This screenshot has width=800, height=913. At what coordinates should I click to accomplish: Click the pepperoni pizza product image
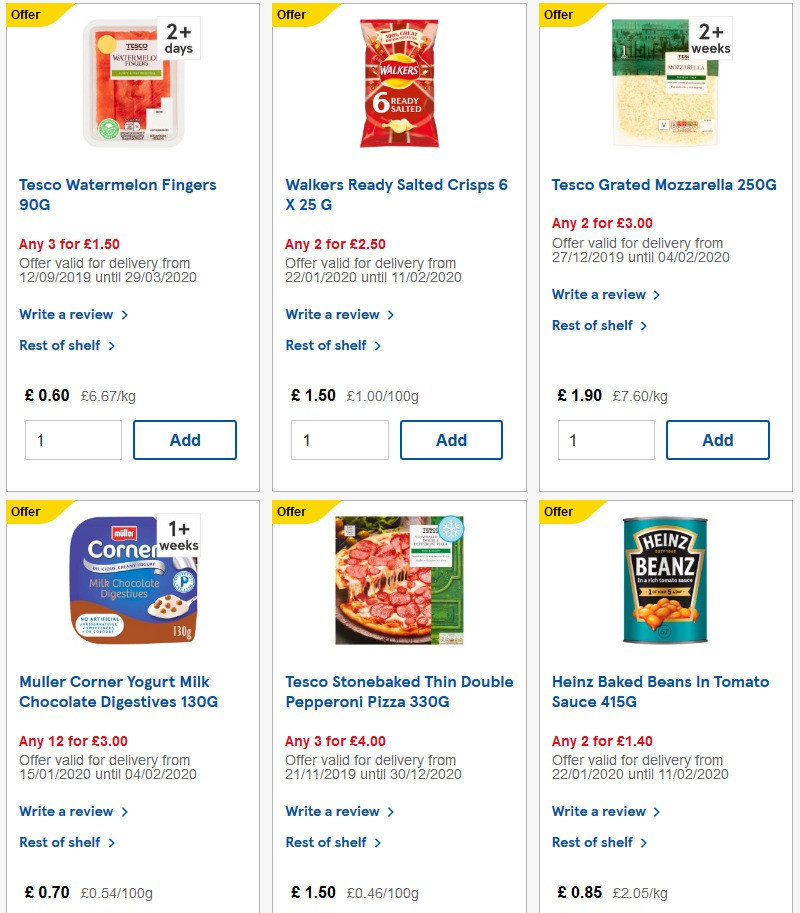coord(399,580)
